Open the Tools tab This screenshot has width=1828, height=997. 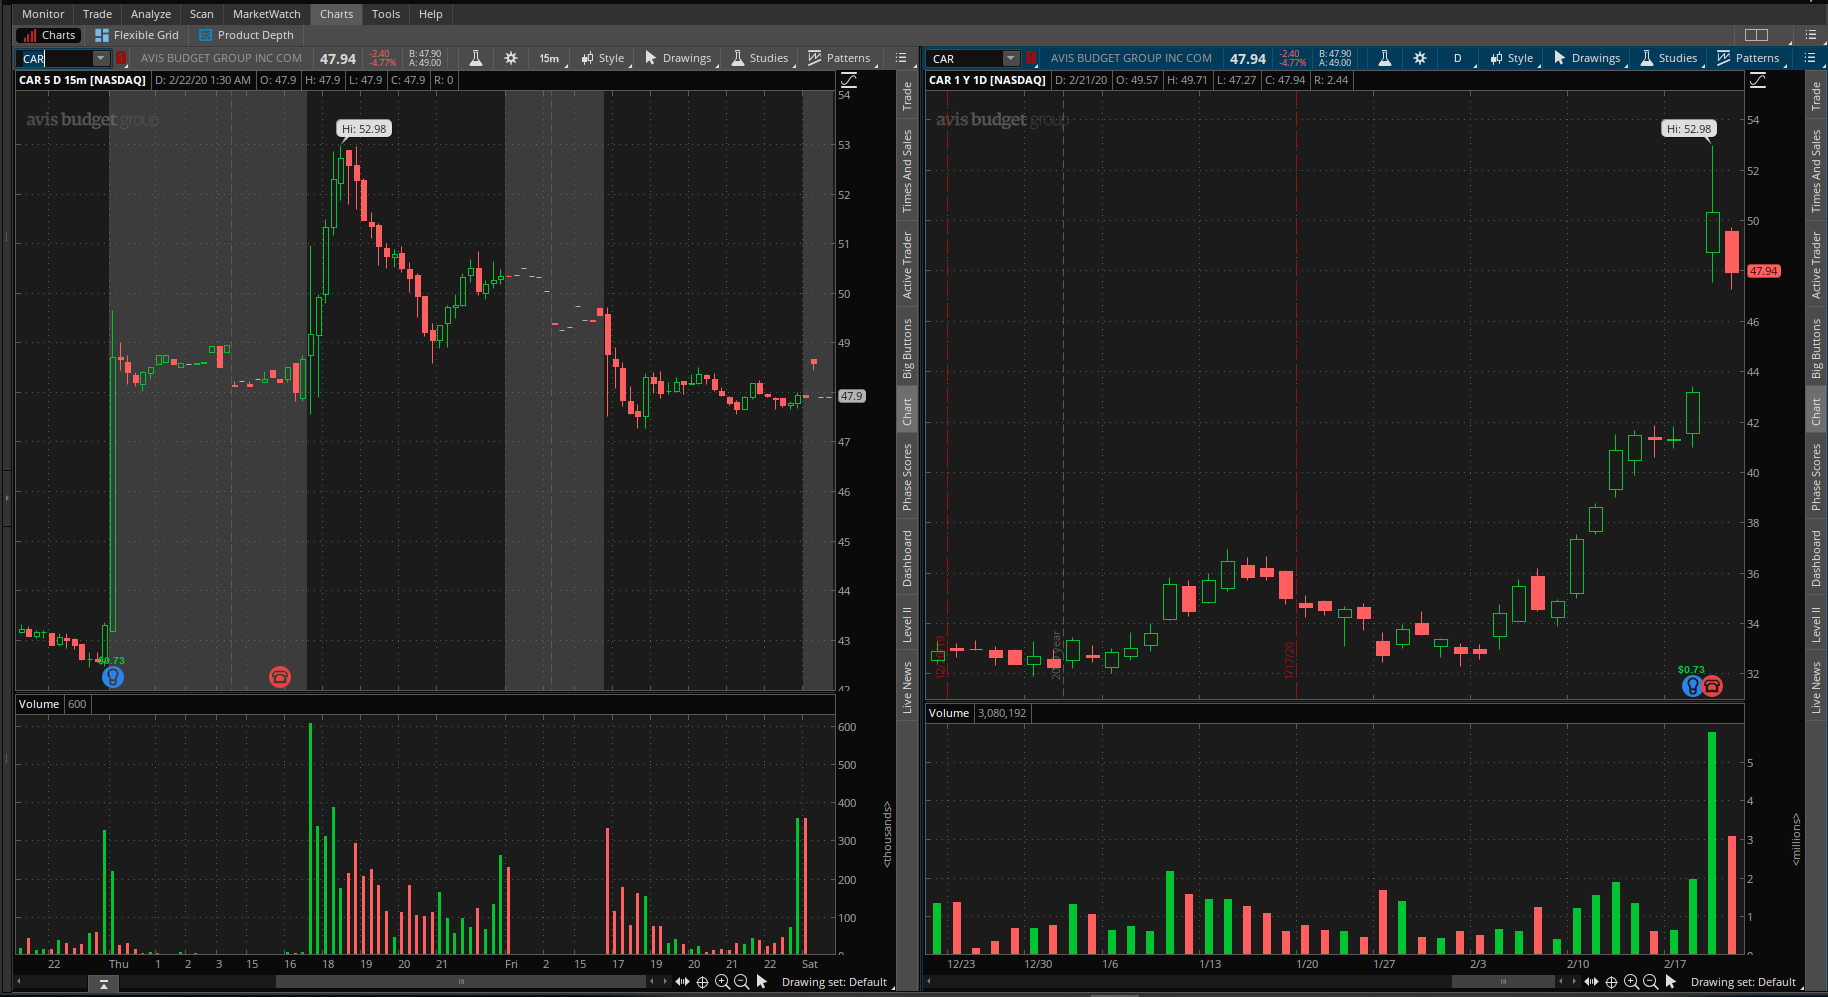coord(386,14)
